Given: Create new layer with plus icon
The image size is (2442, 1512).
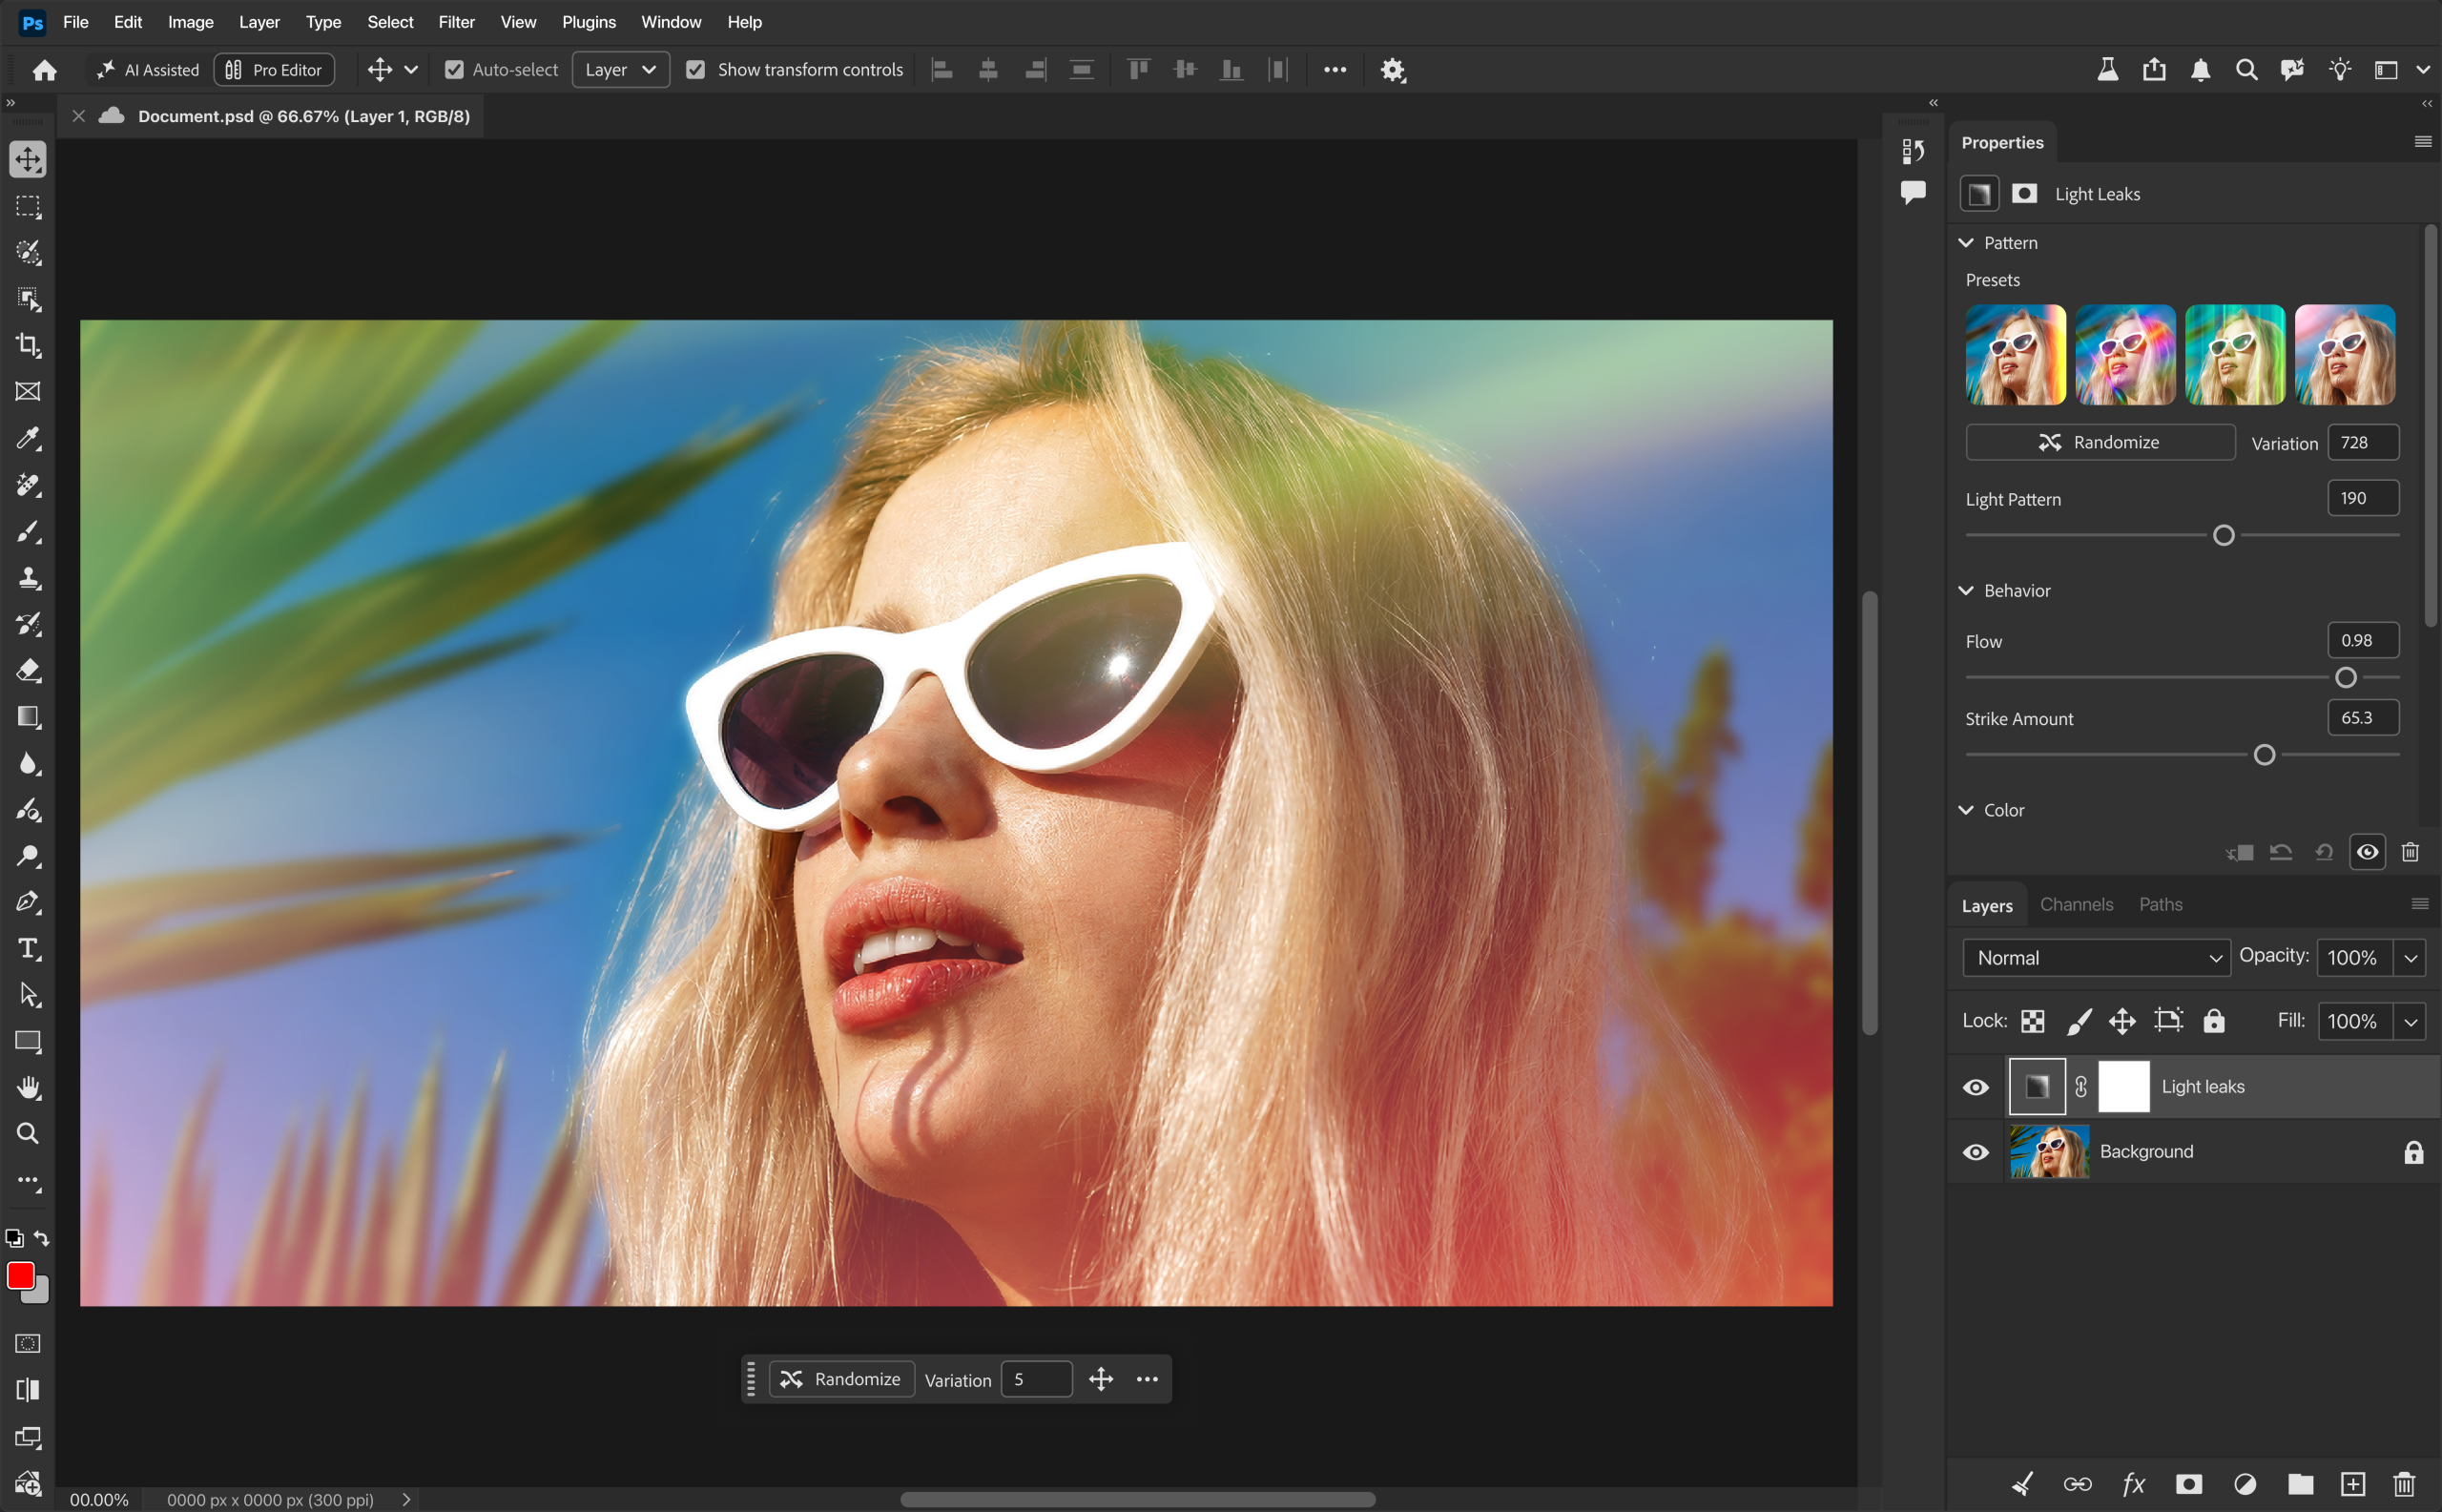Looking at the screenshot, I should [x=2352, y=1484].
